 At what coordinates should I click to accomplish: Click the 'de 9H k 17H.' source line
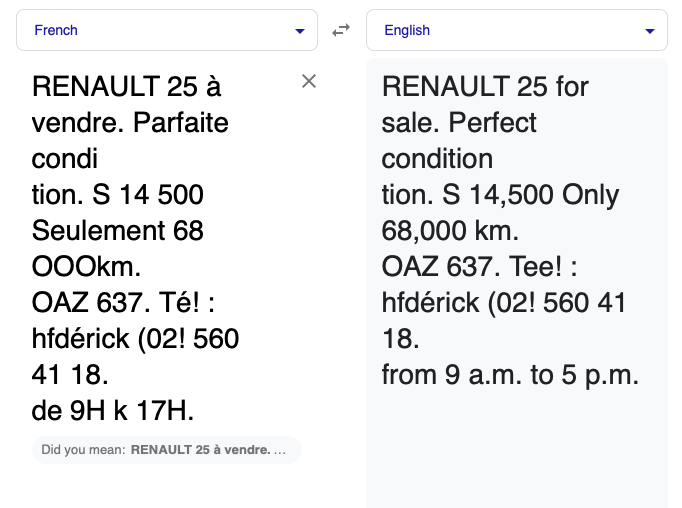click(113, 411)
